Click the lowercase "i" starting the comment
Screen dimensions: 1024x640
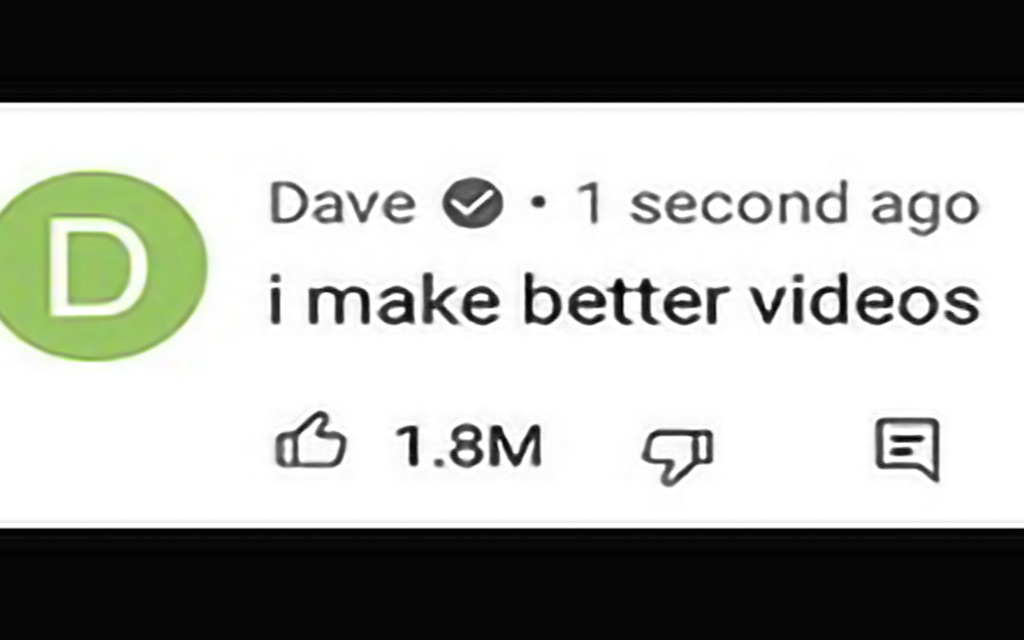[x=276, y=300]
